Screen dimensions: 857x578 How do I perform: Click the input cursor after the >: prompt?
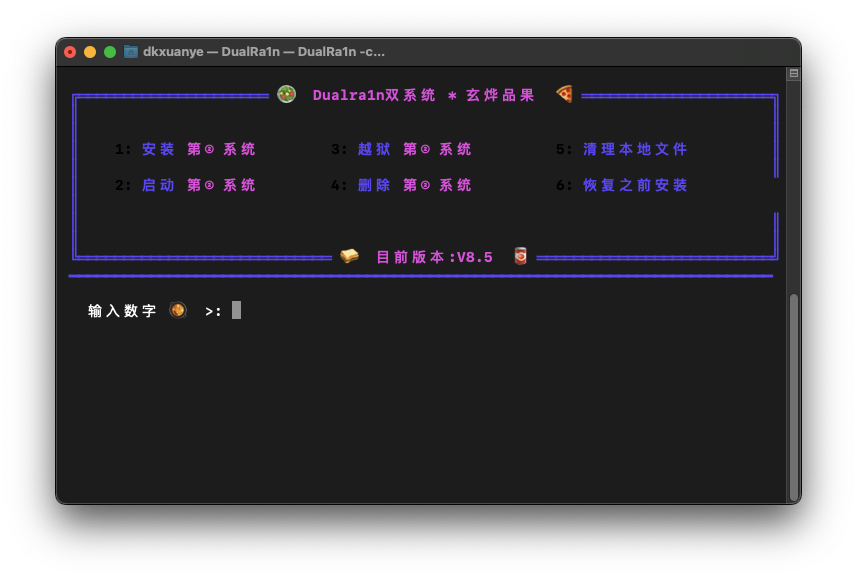point(237,310)
